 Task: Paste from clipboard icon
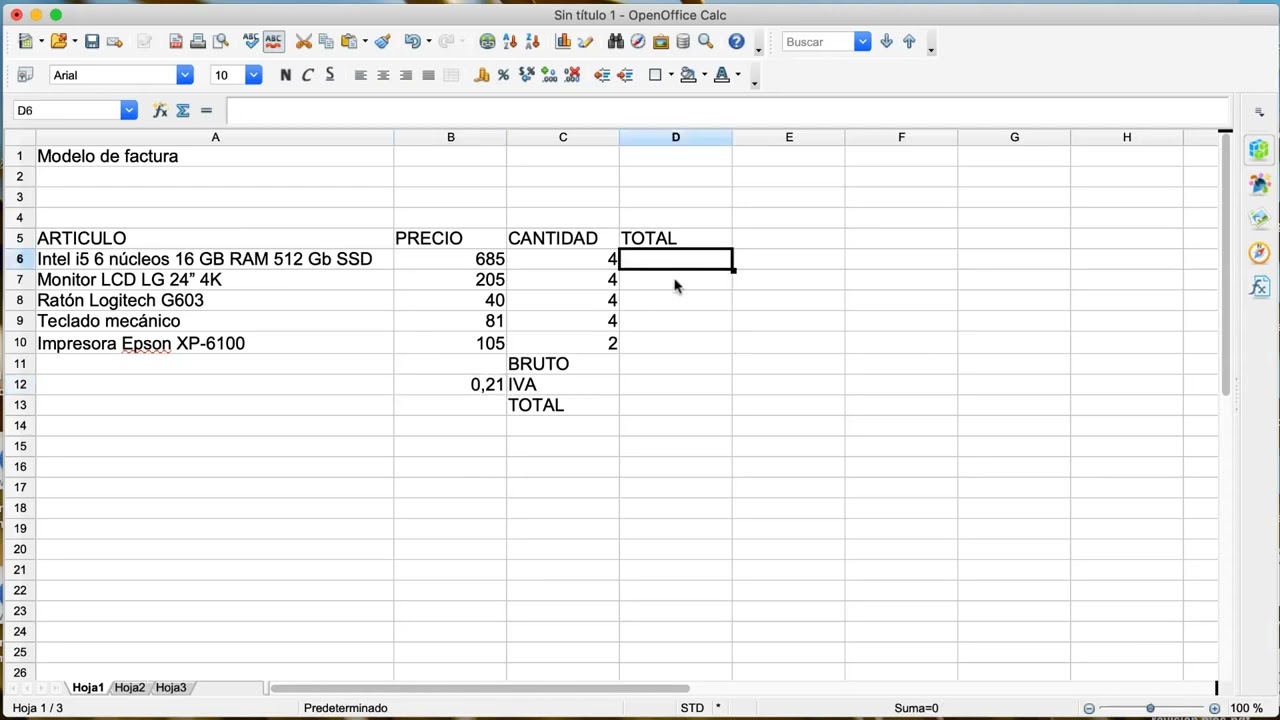tap(349, 42)
